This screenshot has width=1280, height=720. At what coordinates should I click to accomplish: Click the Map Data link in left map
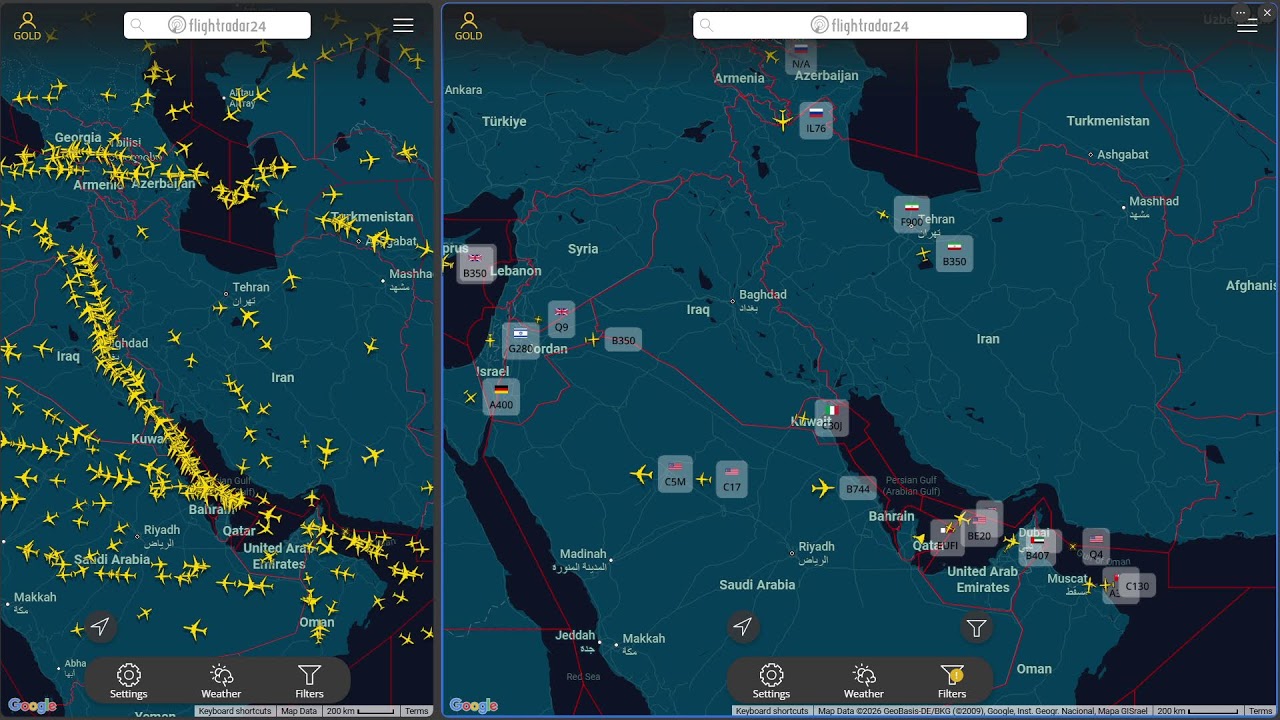click(x=299, y=711)
